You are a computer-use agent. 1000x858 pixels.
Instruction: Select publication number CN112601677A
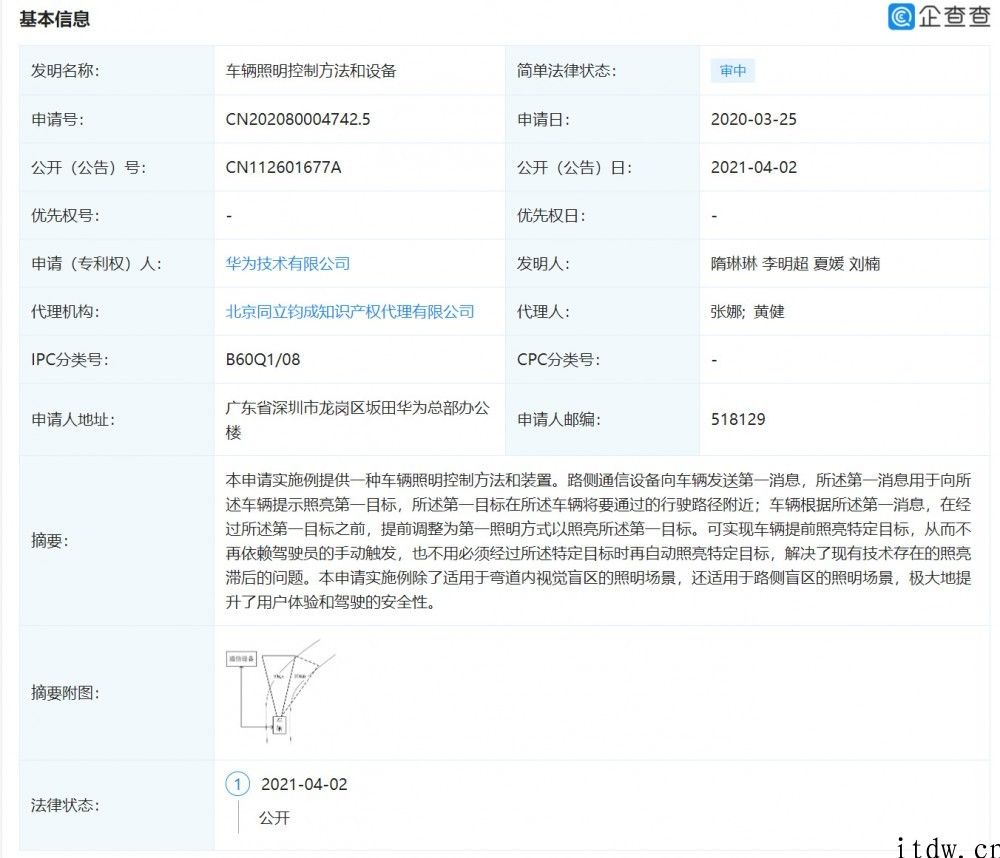283,168
